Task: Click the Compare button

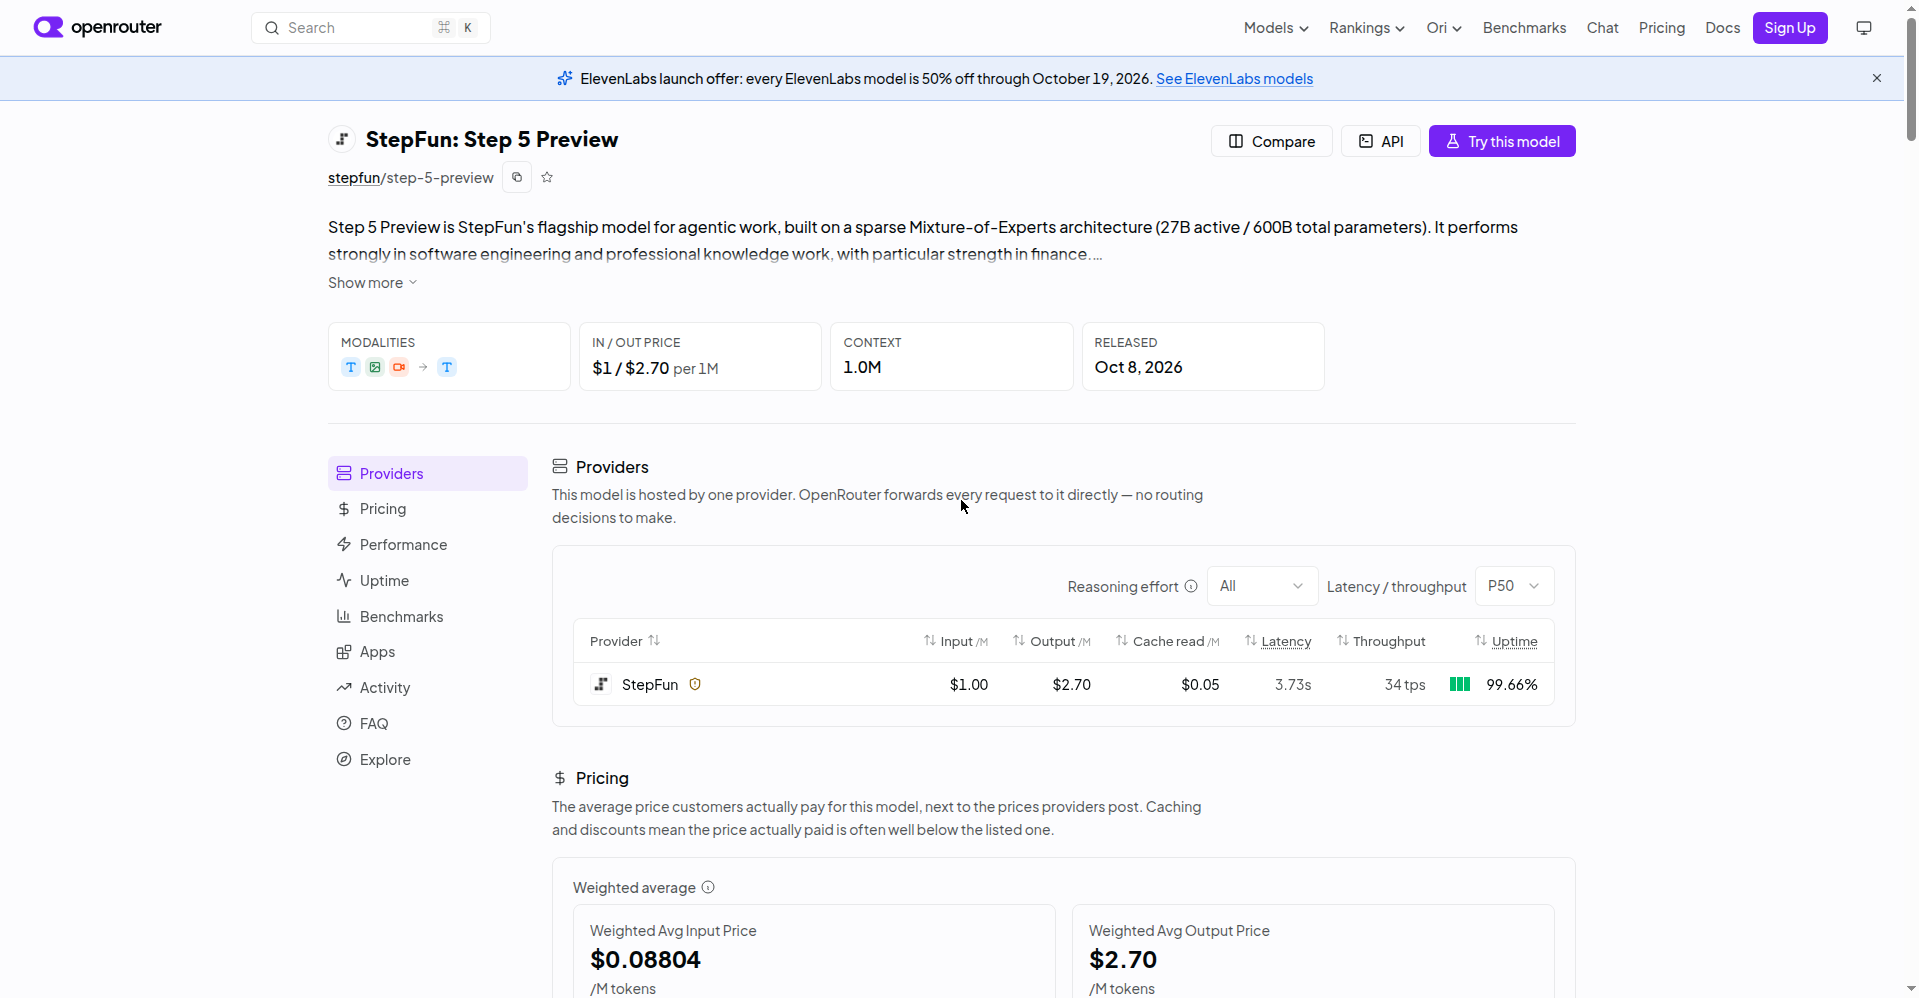Action: pos(1271,141)
